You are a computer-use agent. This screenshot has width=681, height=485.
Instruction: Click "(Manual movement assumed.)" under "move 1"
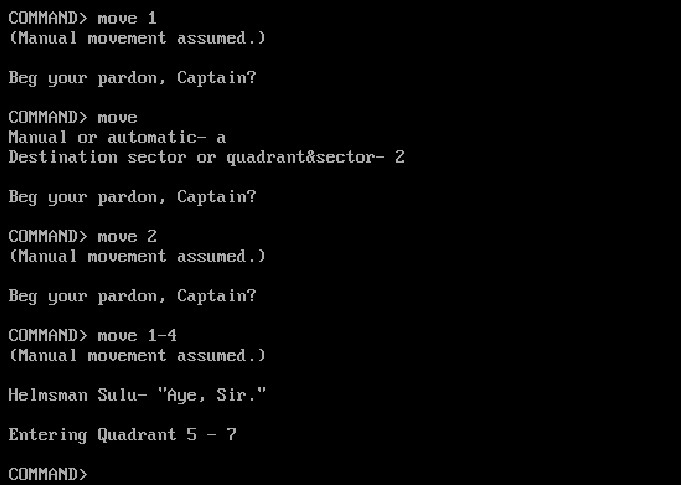(137, 38)
